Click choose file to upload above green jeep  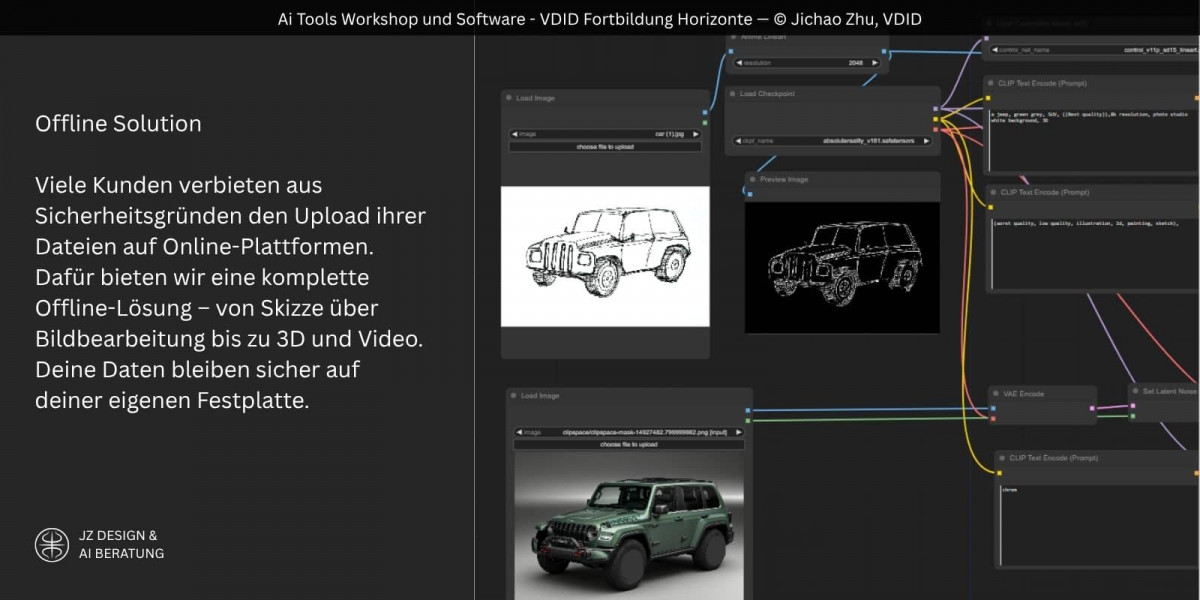(628, 444)
